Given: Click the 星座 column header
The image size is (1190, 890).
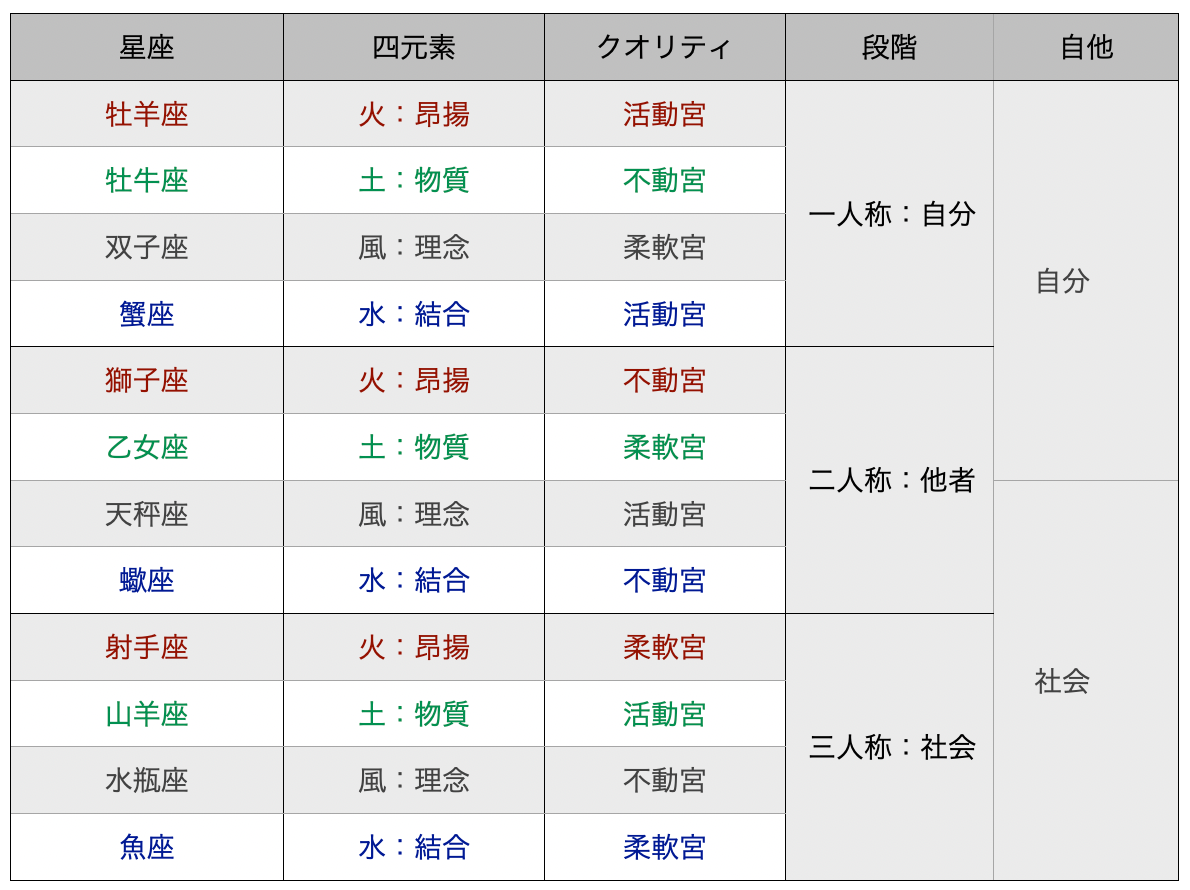Looking at the screenshot, I should tap(147, 47).
